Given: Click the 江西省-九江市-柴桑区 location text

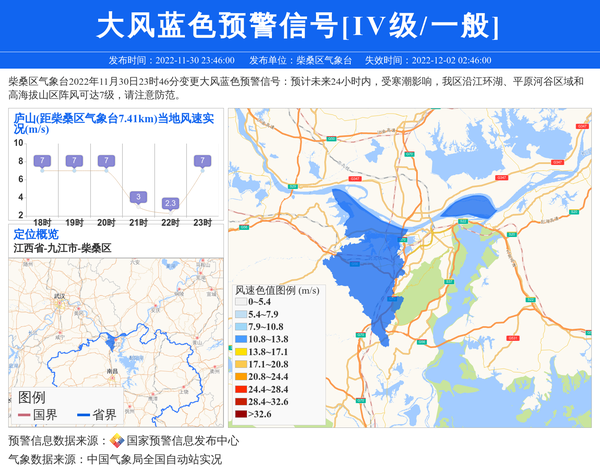Looking at the screenshot, I should 62,247.
